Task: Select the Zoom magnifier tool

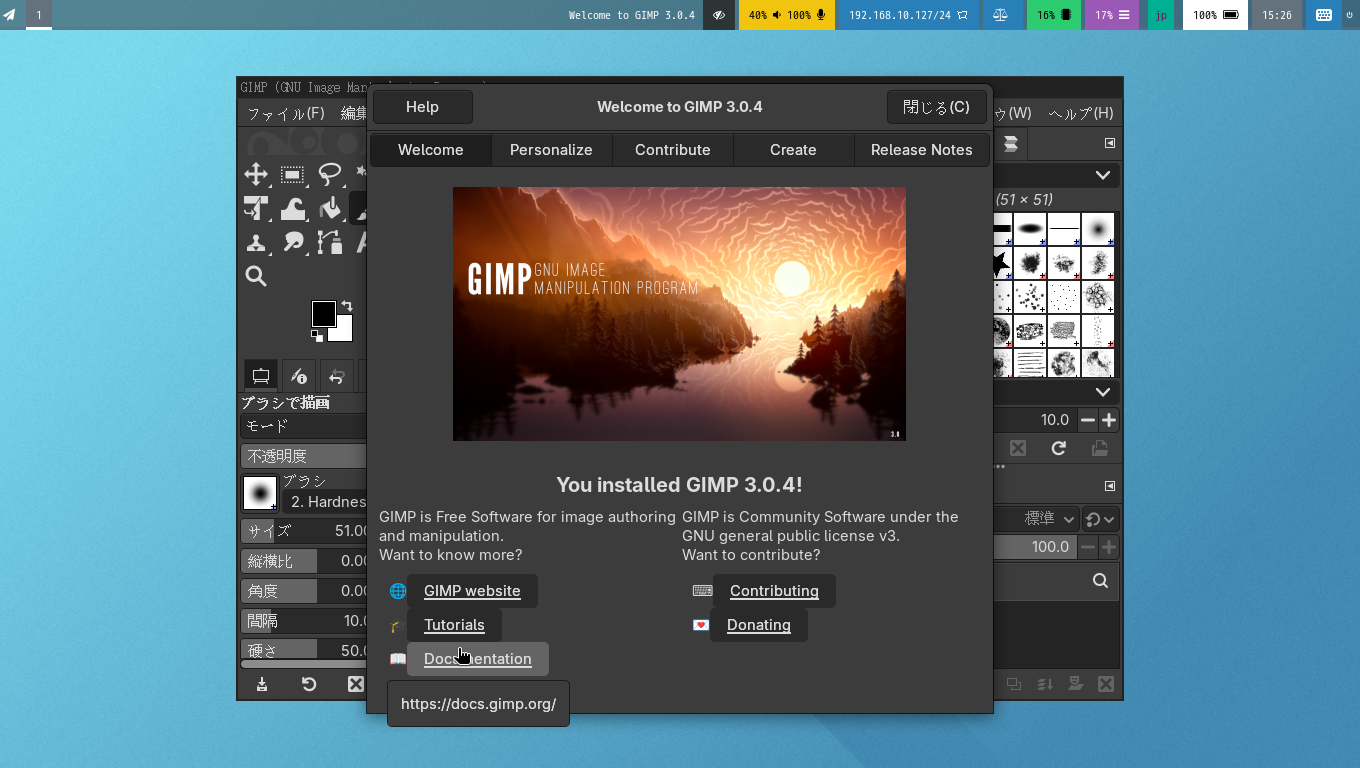Action: (x=256, y=276)
